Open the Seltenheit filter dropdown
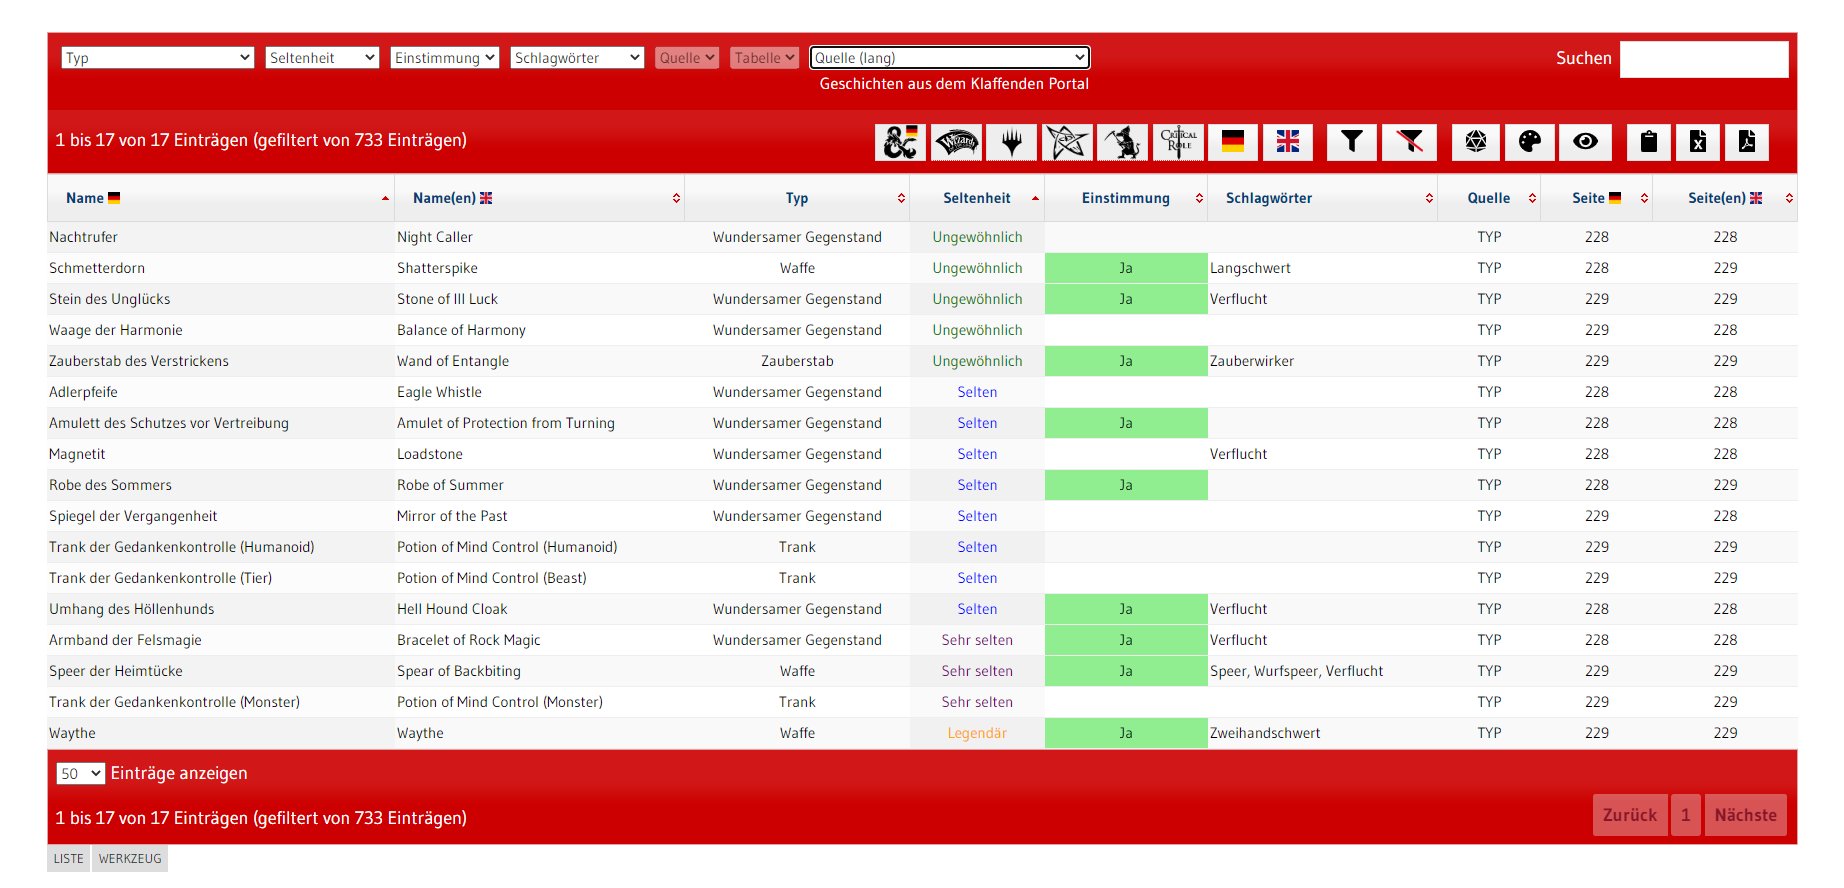Screen dimensions: 1844x888 322,58
